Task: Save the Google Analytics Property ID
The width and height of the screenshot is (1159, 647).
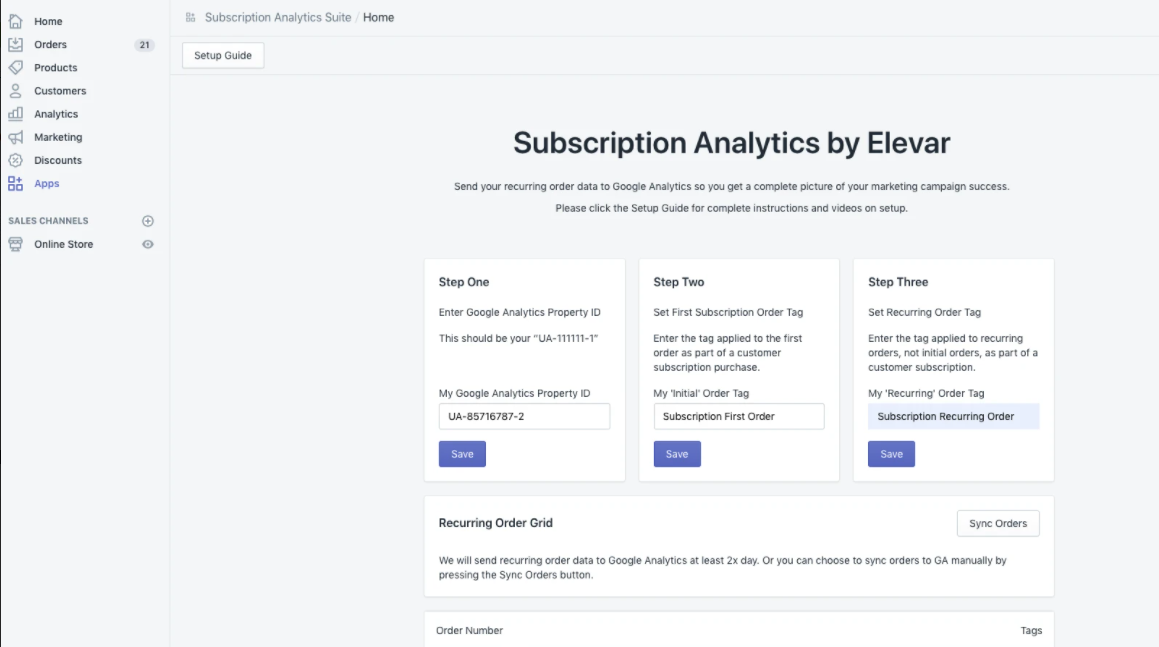Action: point(462,454)
